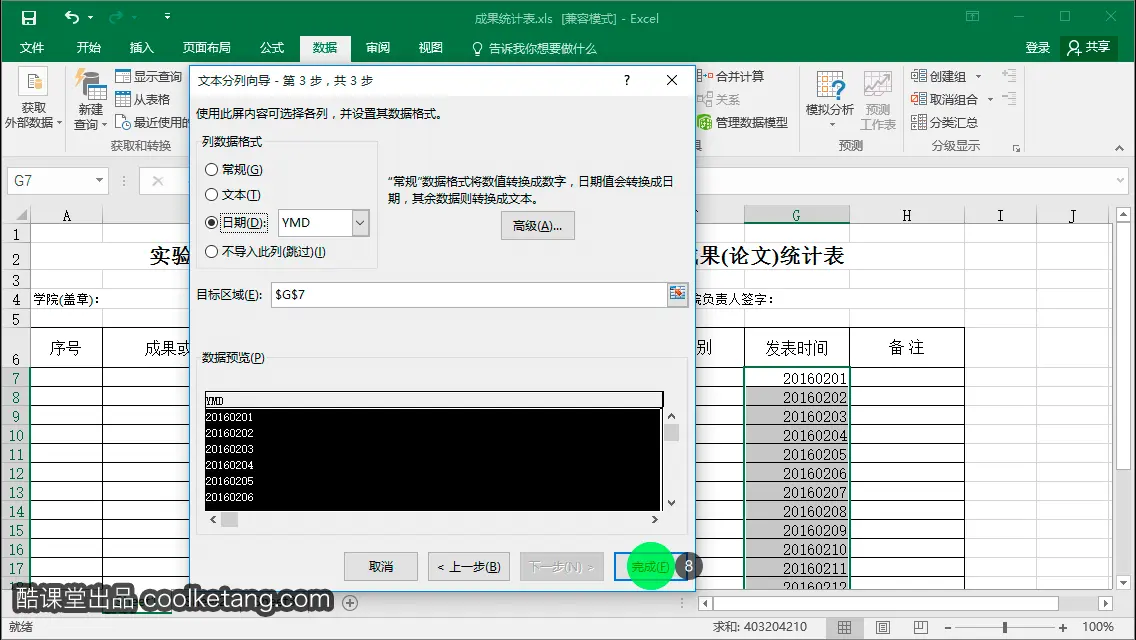Switch to Page Break Preview icon
The image size is (1136, 640).
point(920,628)
